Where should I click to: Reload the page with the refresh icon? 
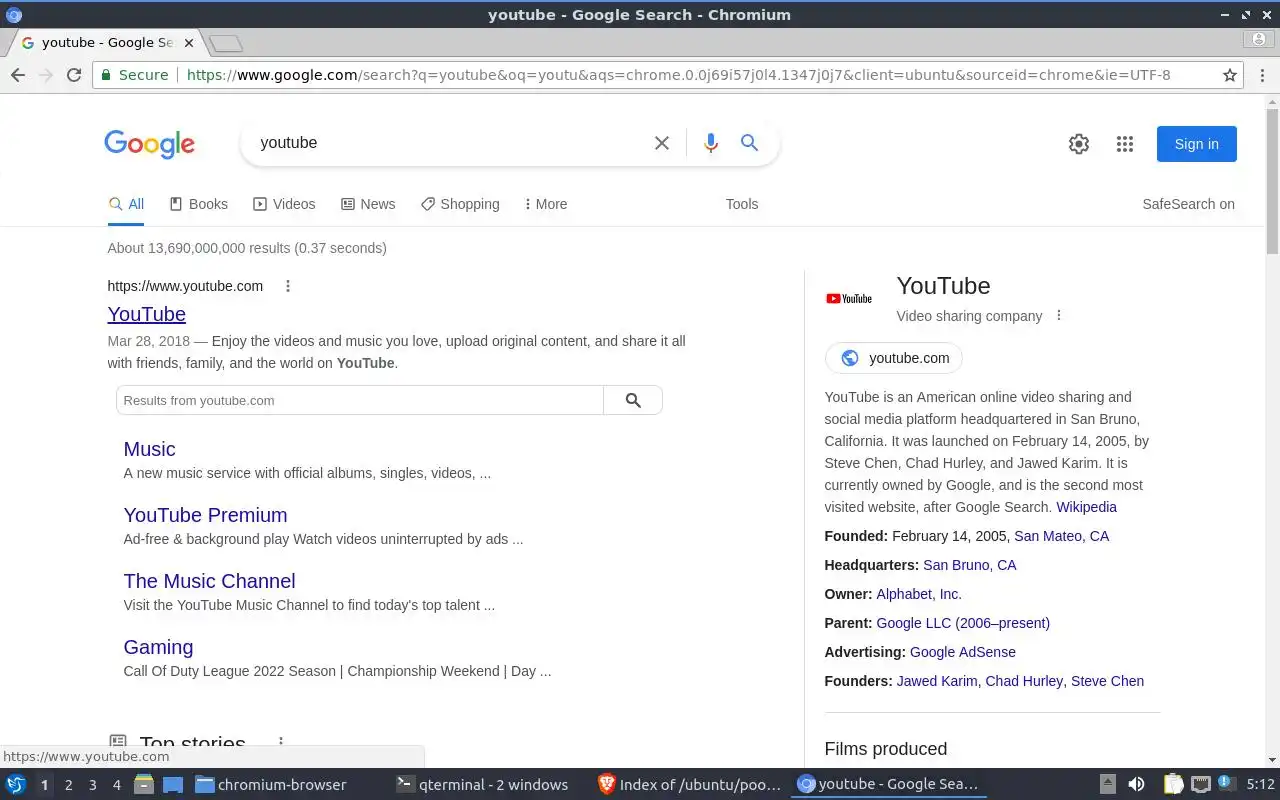(x=73, y=75)
